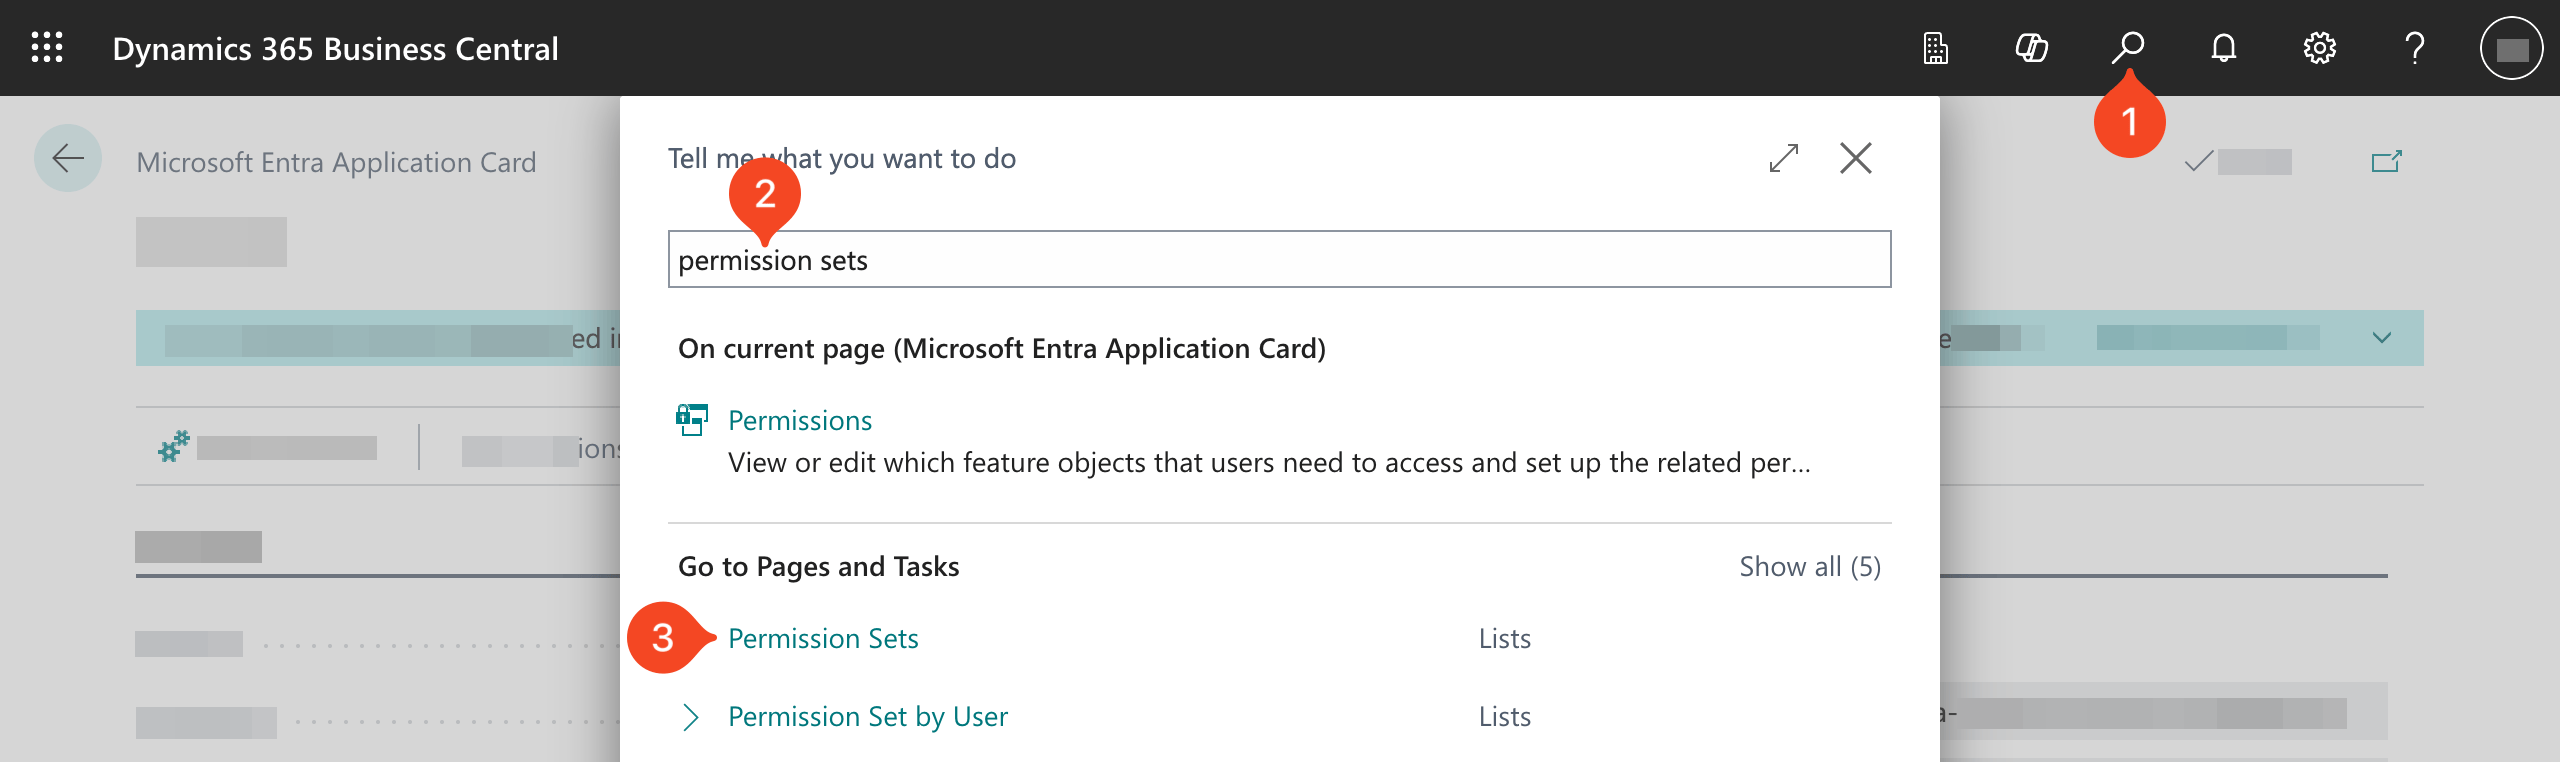Close the Tell Me dialog

pyautogui.click(x=1856, y=158)
